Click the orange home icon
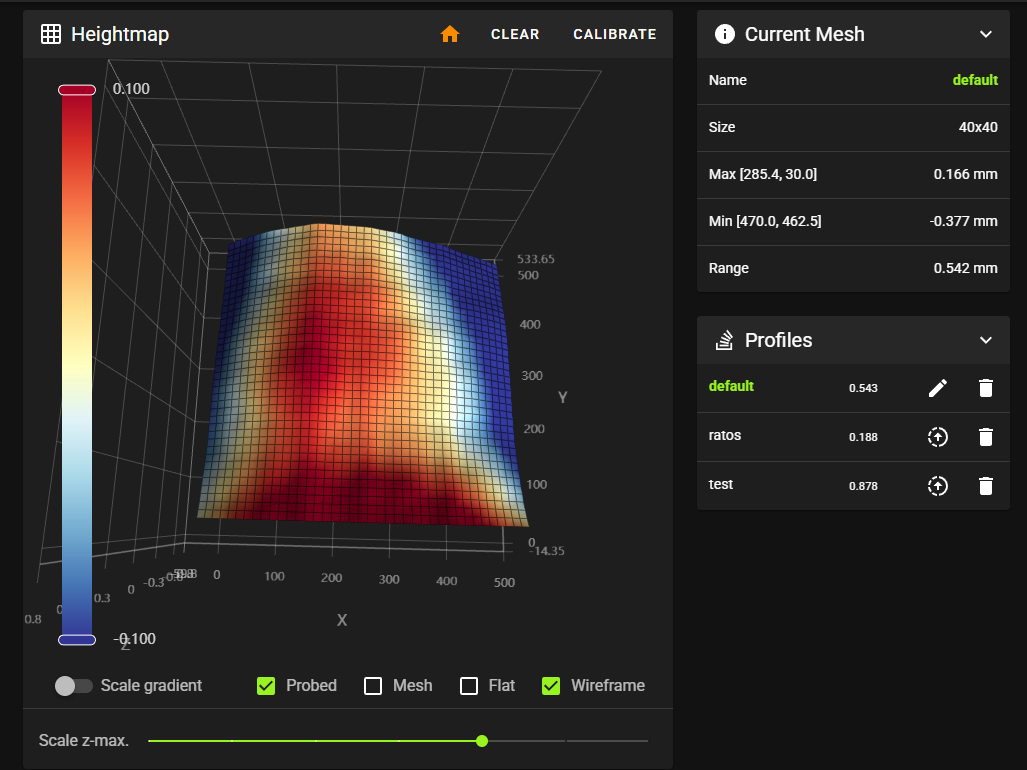Image resolution: width=1027 pixels, height=770 pixels. point(450,34)
